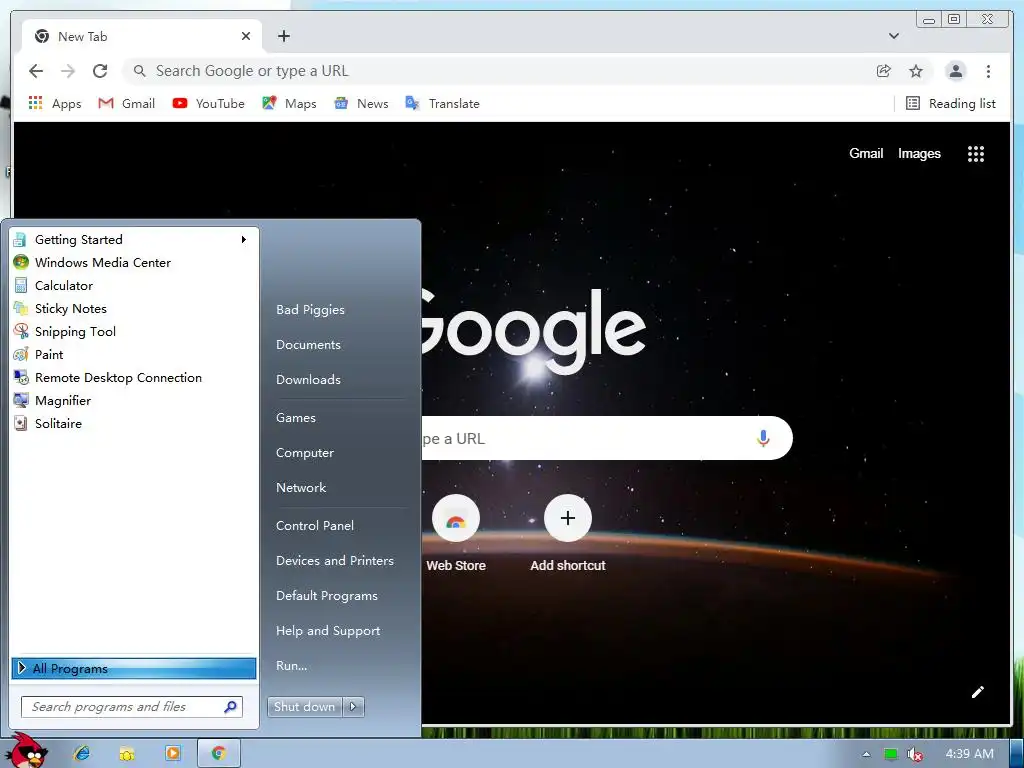Screen dimensions: 1024x768
Task: Launch Snipping Tool
Action: pos(133,332)
